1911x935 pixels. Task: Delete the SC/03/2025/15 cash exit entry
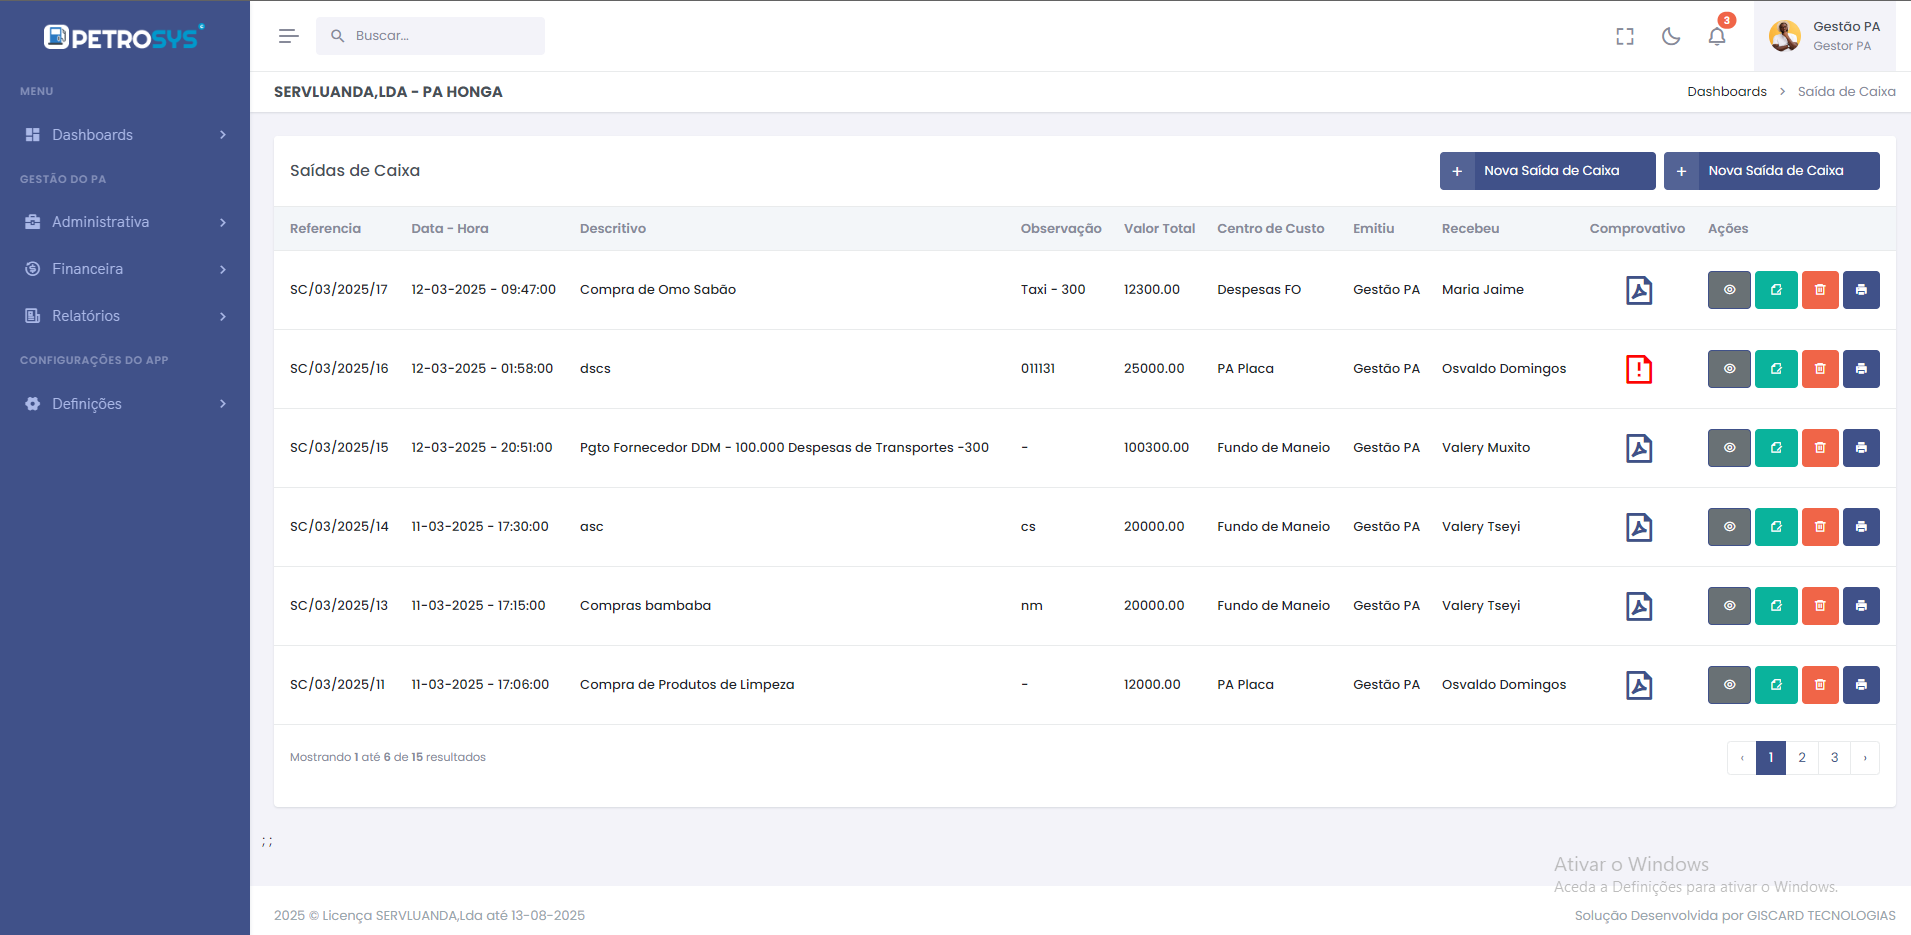point(1819,448)
